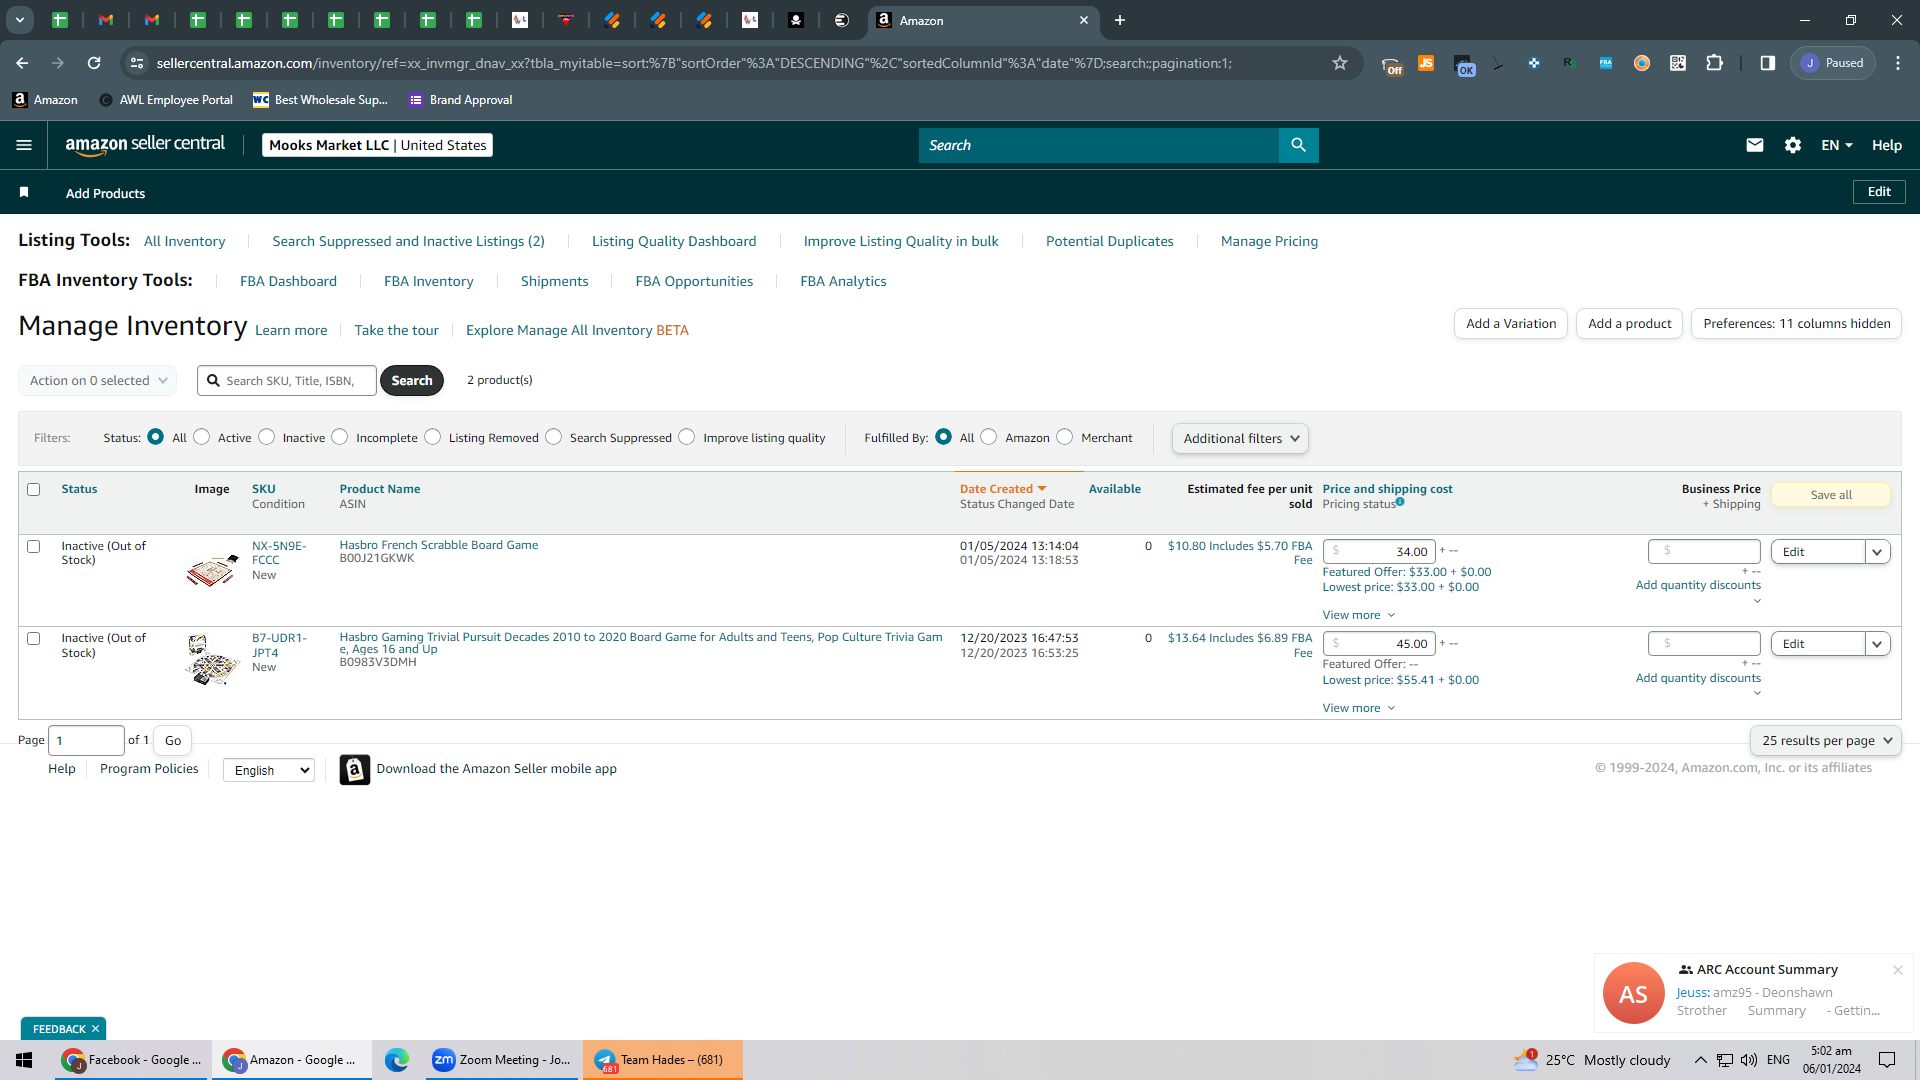Open Manage Pricing tool
Viewport: 1920px width, 1080px height.
[x=1269, y=241]
